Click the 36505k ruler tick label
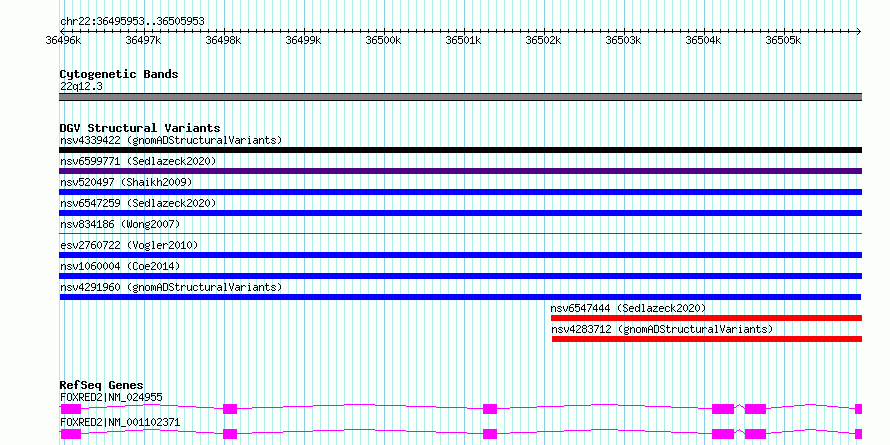Screen dimensions: 890x445 click(x=784, y=40)
